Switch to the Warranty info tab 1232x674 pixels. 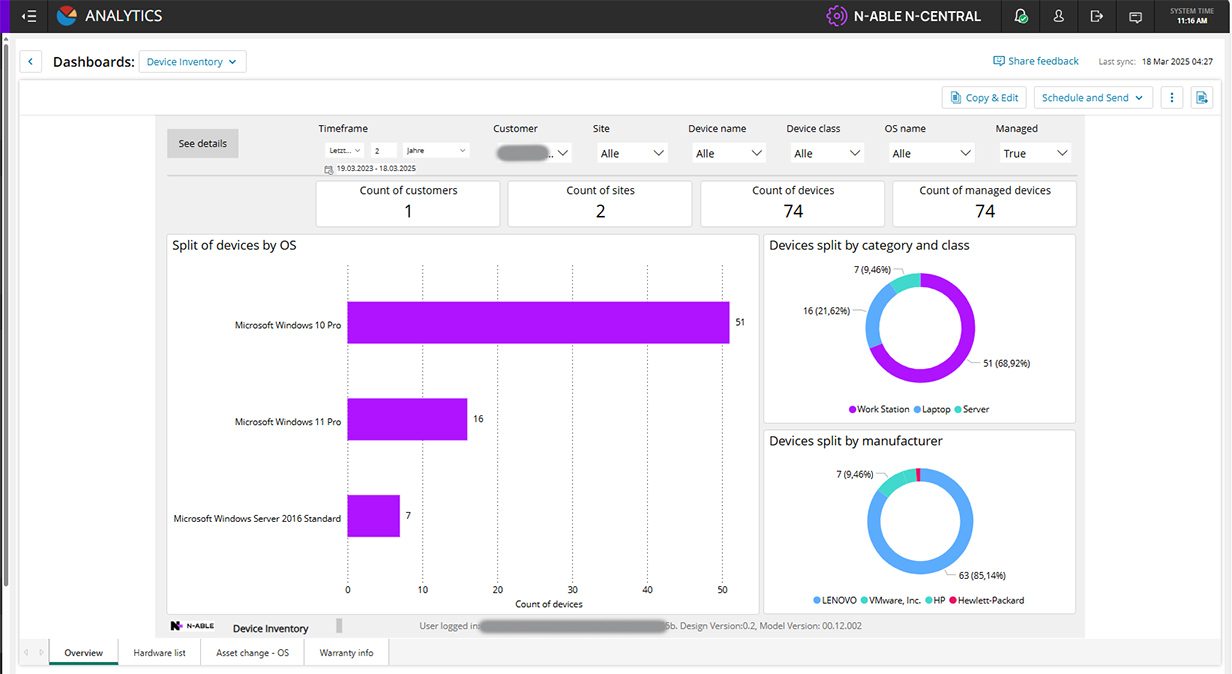click(346, 653)
